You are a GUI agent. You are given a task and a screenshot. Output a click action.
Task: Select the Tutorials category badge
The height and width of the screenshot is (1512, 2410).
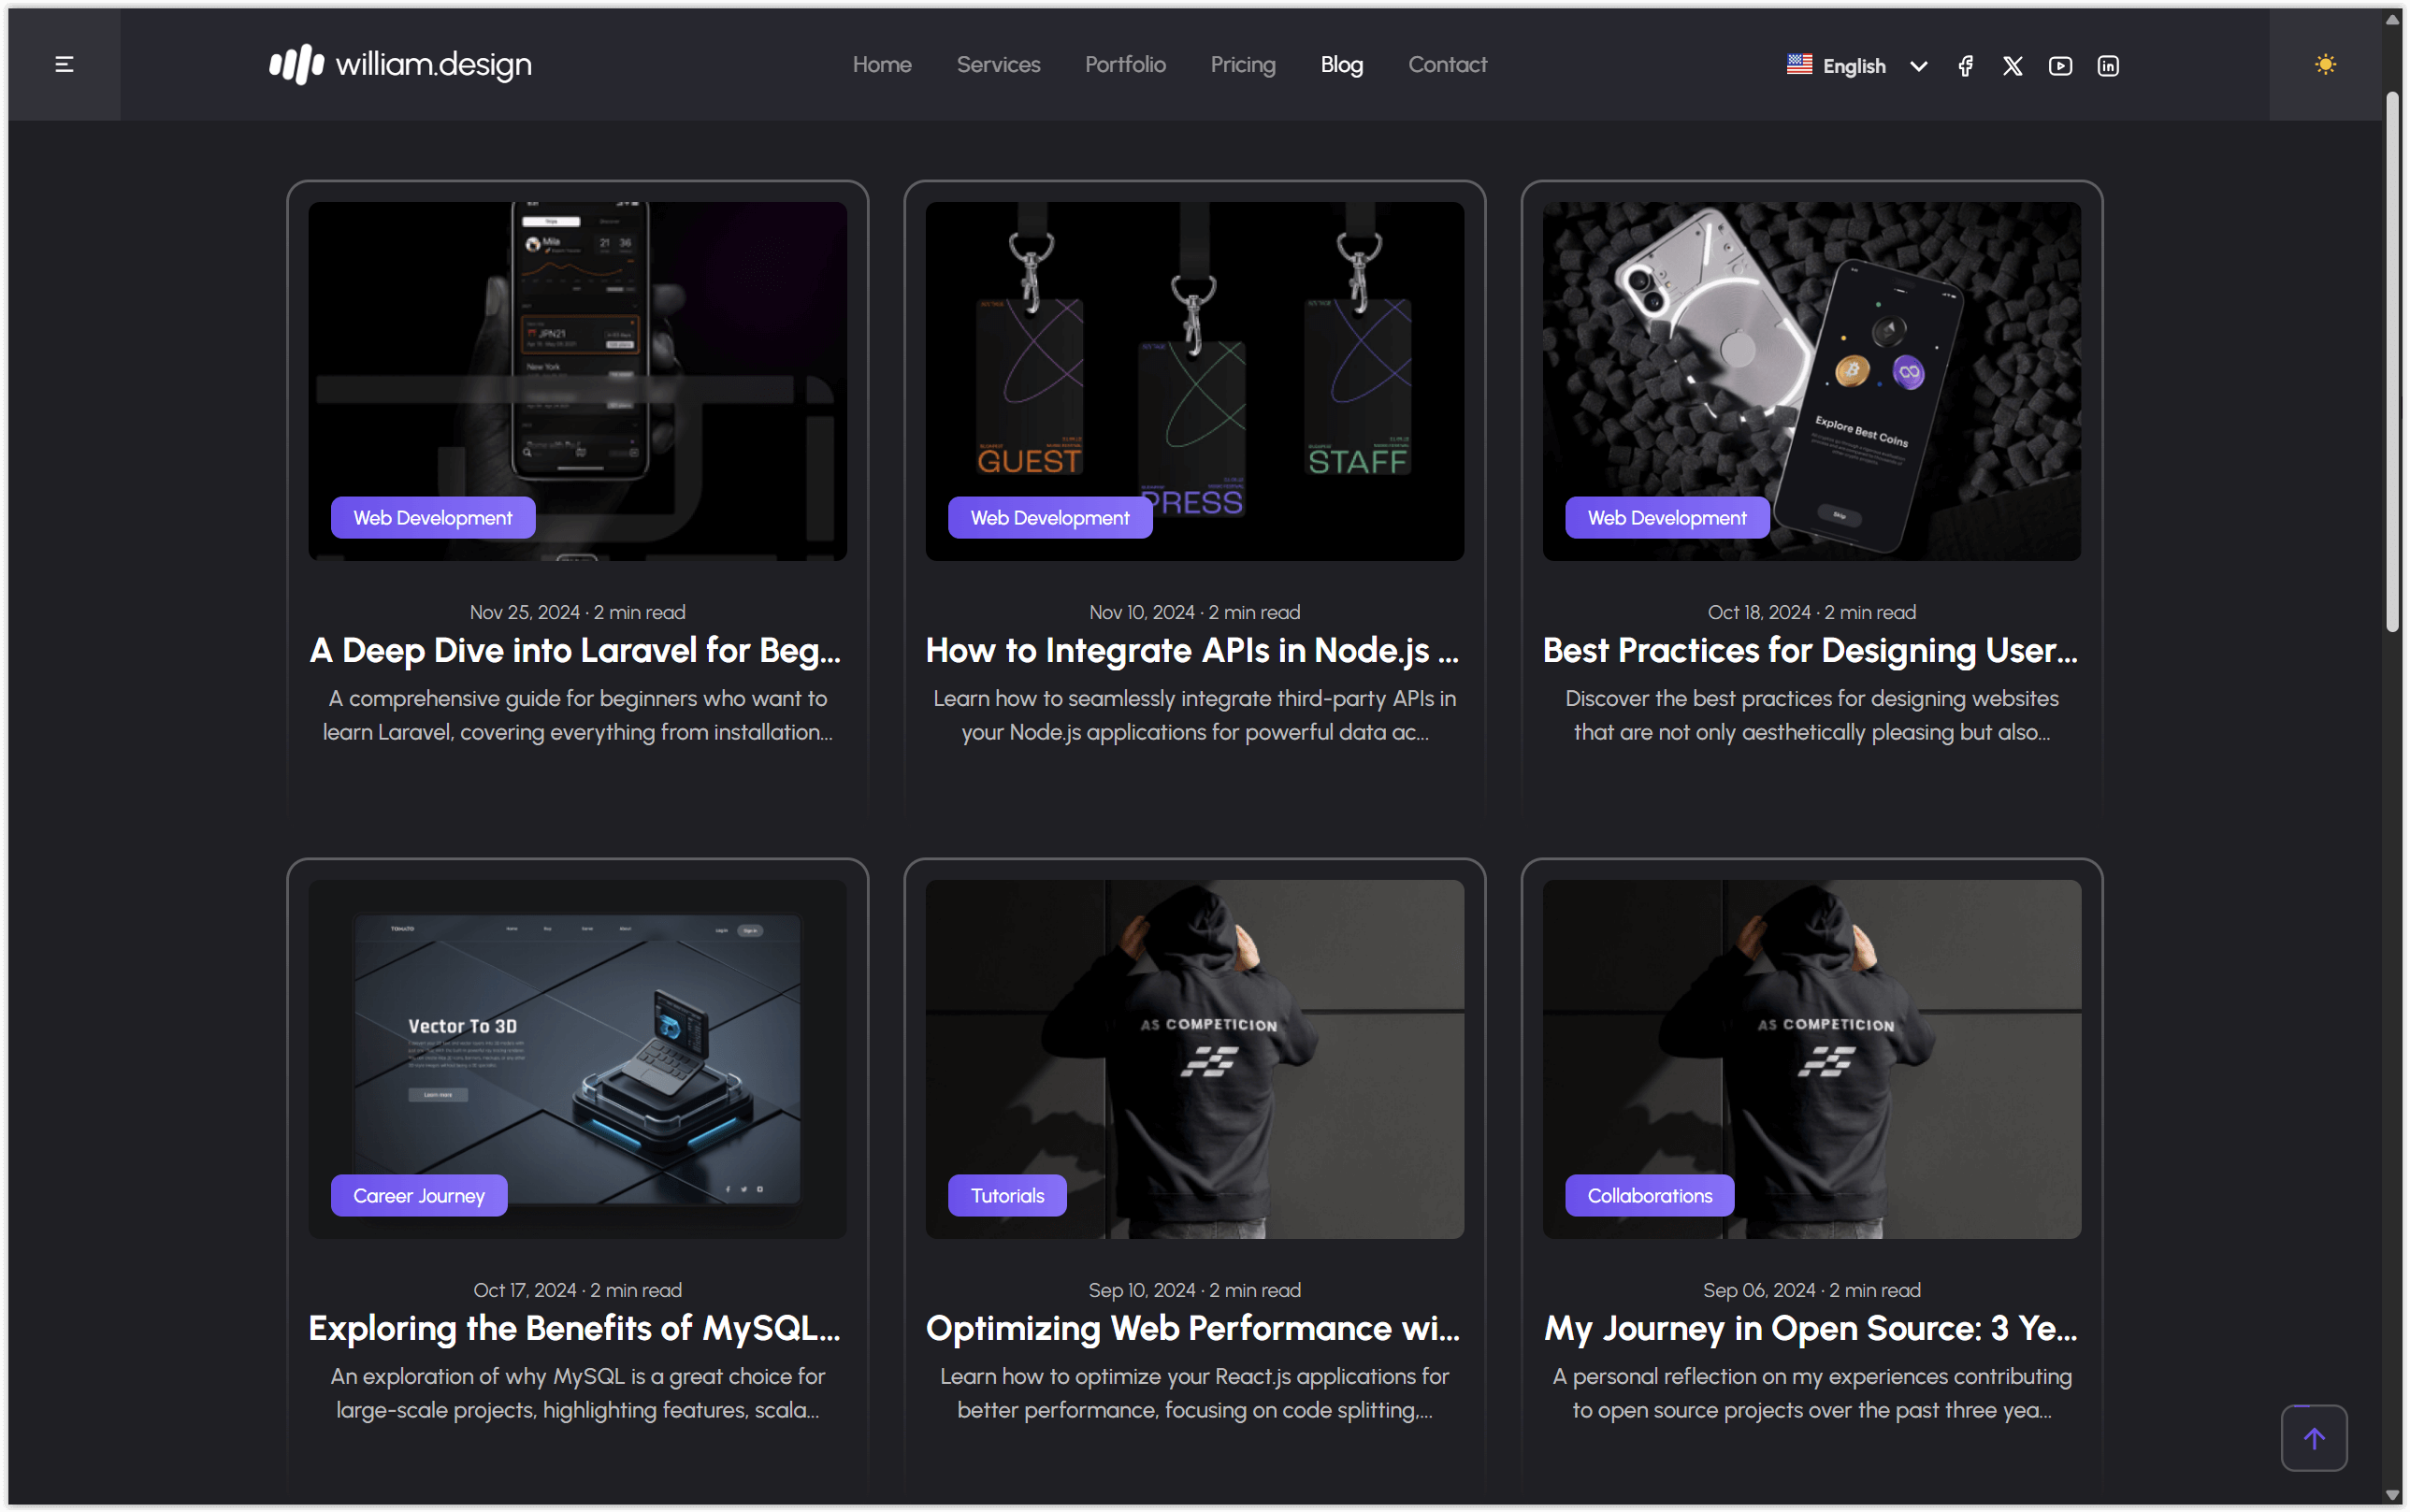(1006, 1194)
